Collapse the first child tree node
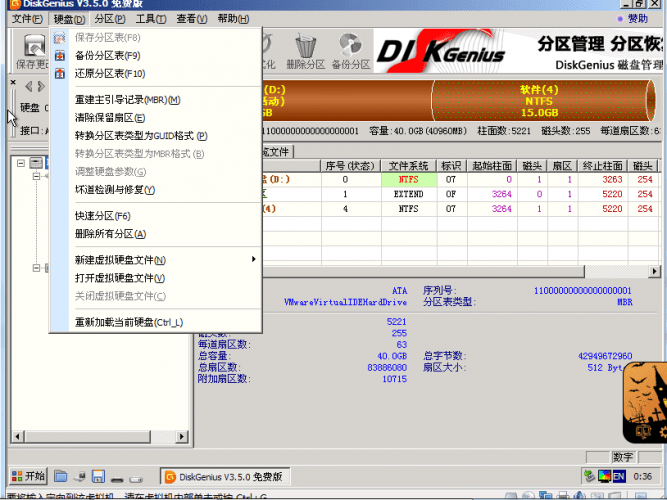Screen dimensions: 667x500 click(x=37, y=176)
